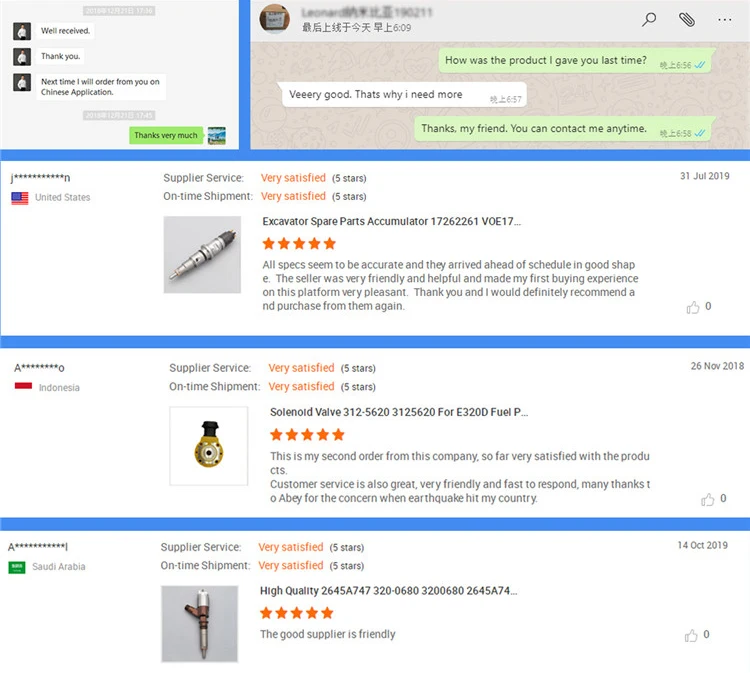Click the five stars on Excavator Accumulator review
Screen dimensions: 750x673
299,244
